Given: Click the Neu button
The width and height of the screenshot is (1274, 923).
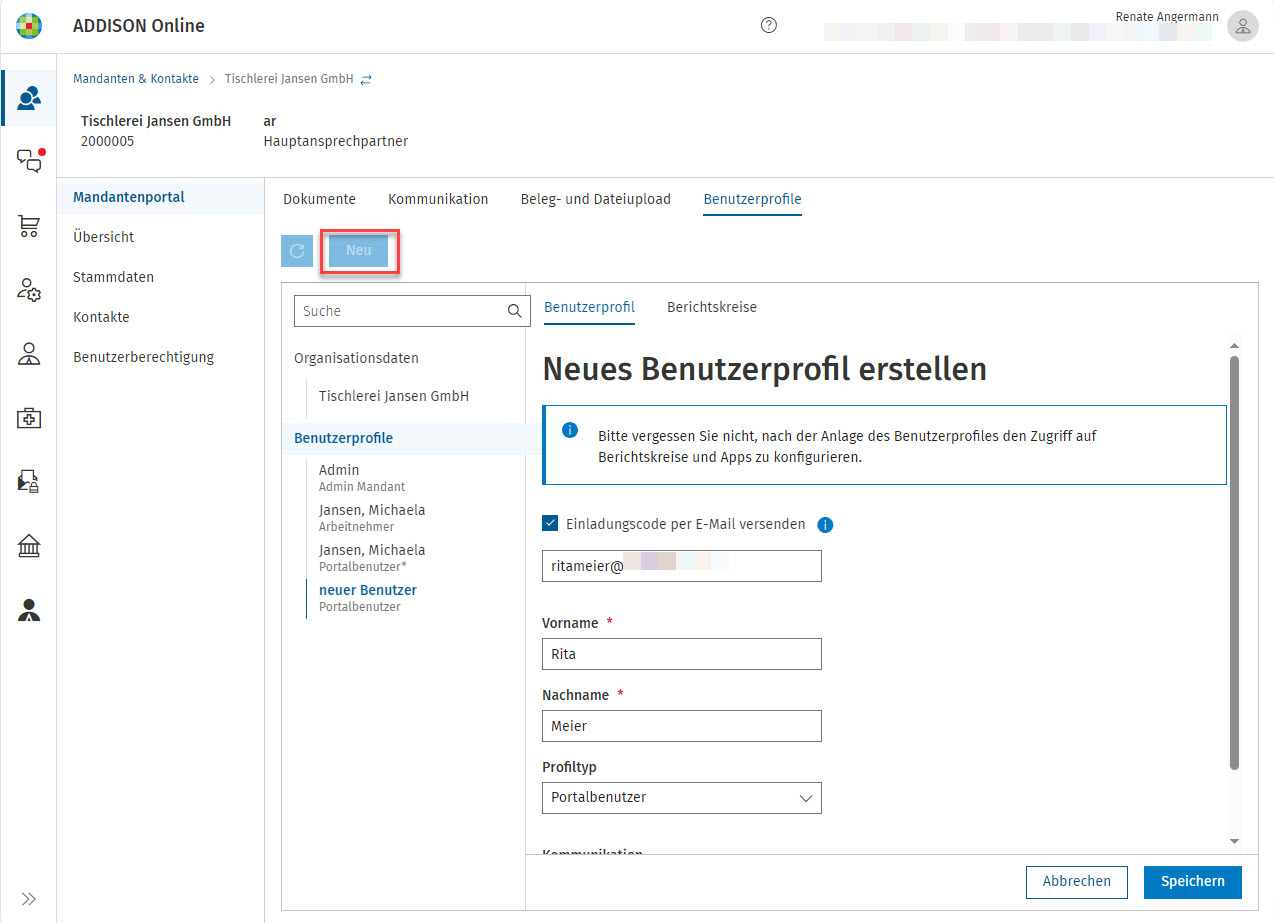Looking at the screenshot, I should (x=359, y=251).
